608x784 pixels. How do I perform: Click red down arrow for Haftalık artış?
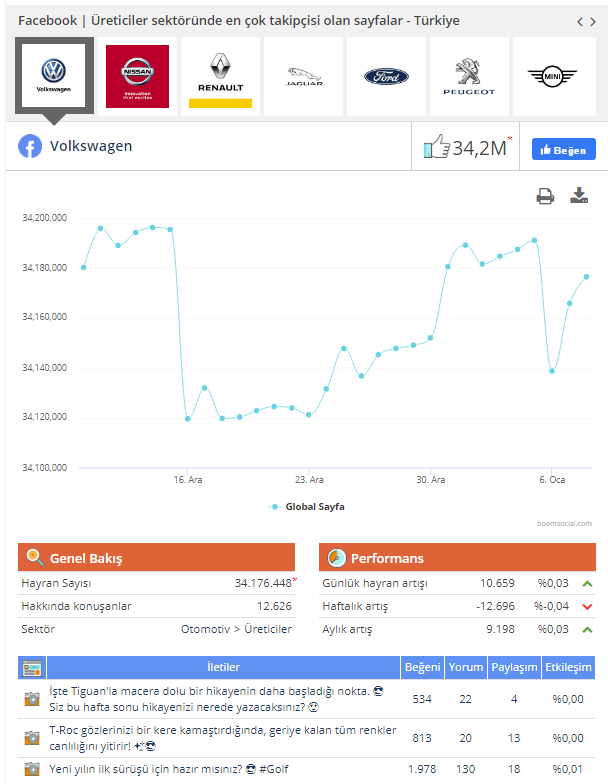tap(588, 606)
